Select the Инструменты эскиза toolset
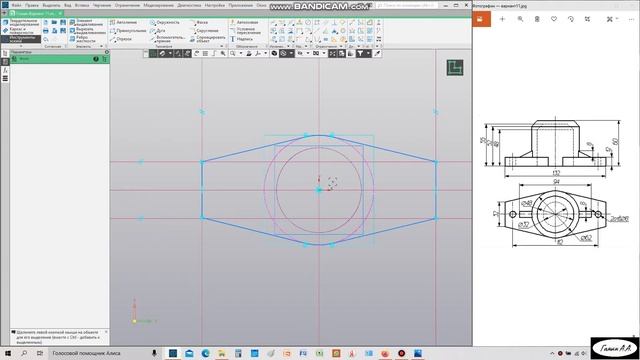640x360 pixels. 21,39
